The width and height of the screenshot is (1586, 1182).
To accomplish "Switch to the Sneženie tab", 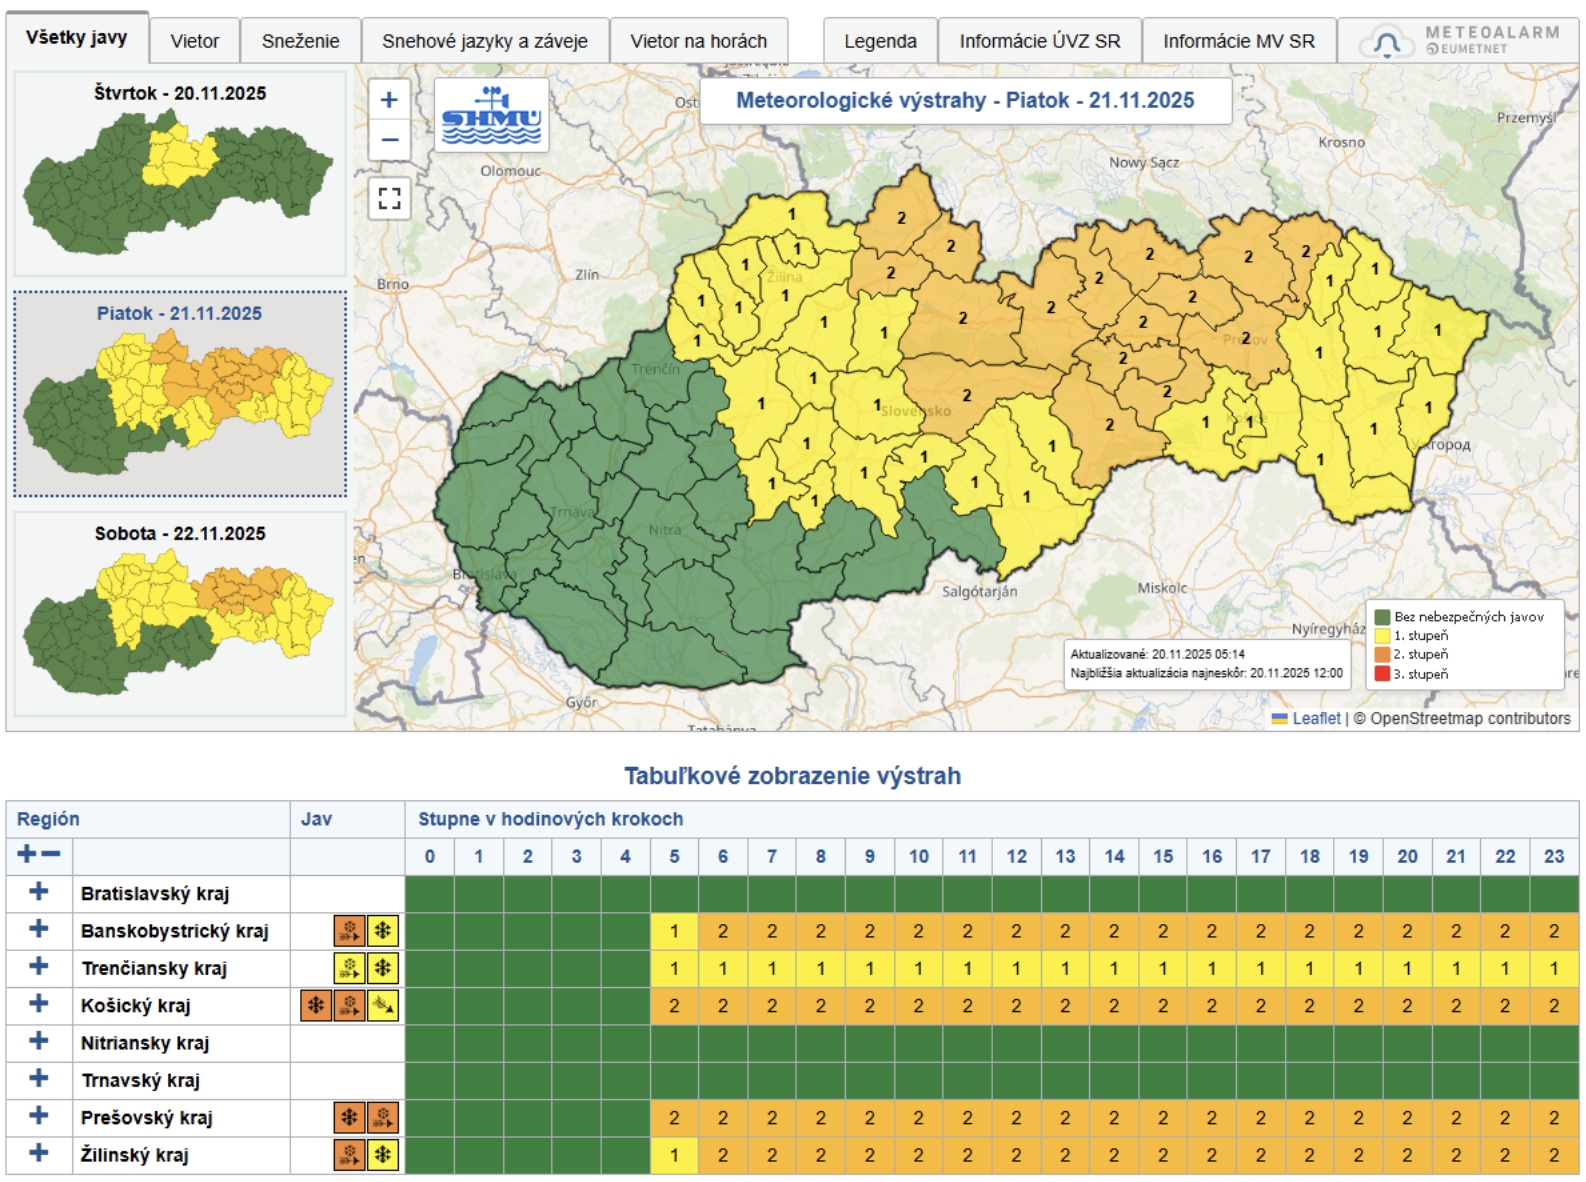I will pyautogui.click(x=300, y=41).
